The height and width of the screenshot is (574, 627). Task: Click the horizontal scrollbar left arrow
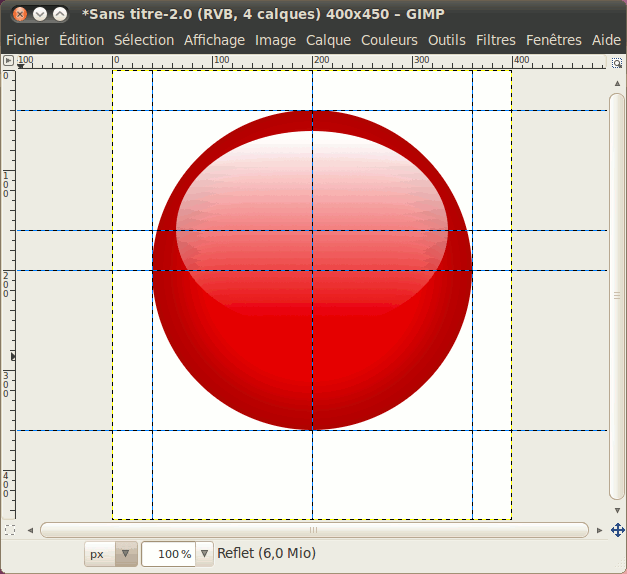click(30, 530)
